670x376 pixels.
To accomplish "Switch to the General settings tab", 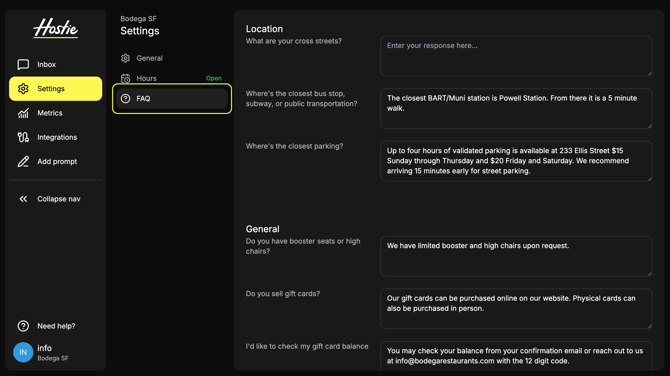I will [x=172, y=58].
